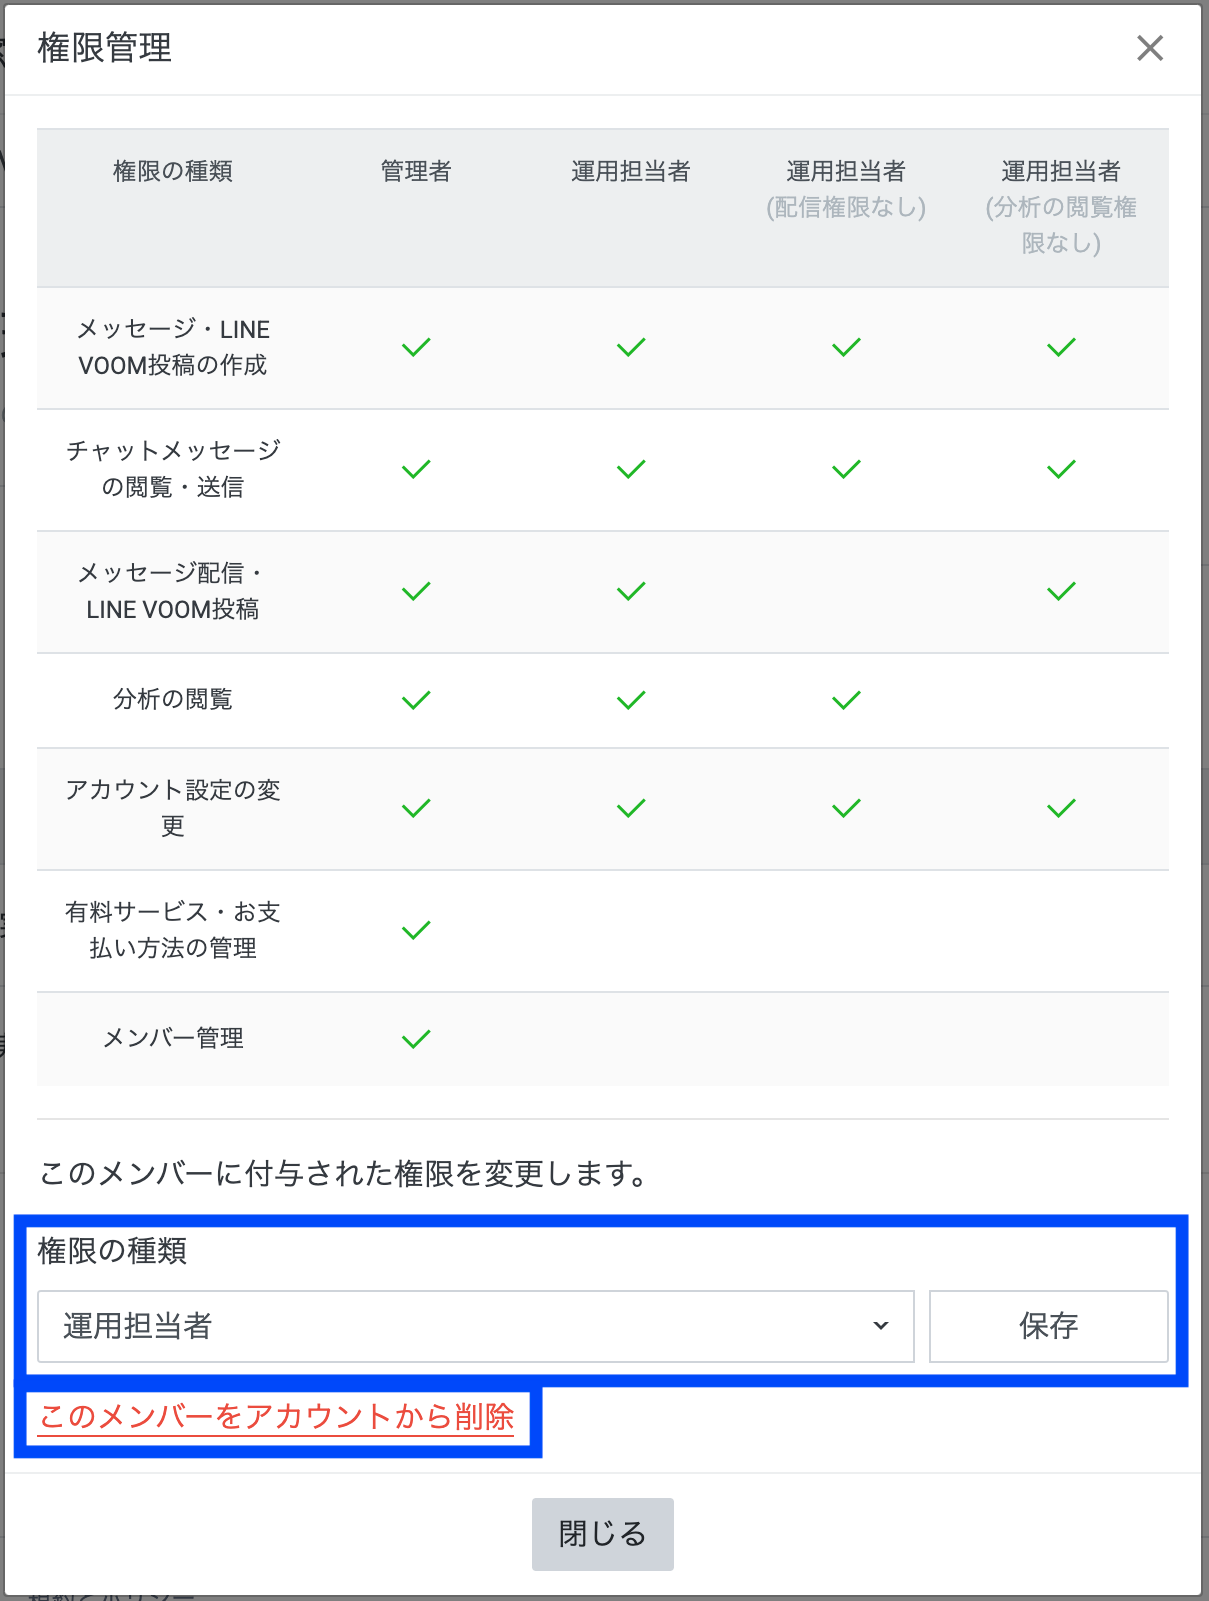Click 分析の閲覧権限なし checkmark for アカウント設定の変更
The width and height of the screenshot is (1209, 1601).
click(1061, 808)
